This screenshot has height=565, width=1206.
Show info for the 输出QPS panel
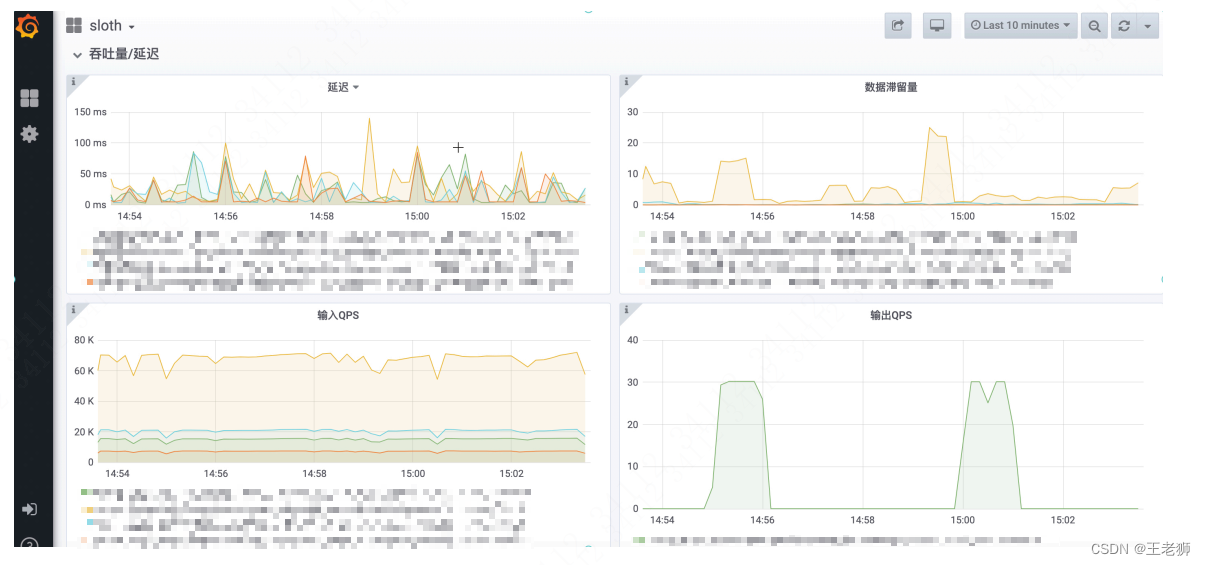tap(626, 310)
